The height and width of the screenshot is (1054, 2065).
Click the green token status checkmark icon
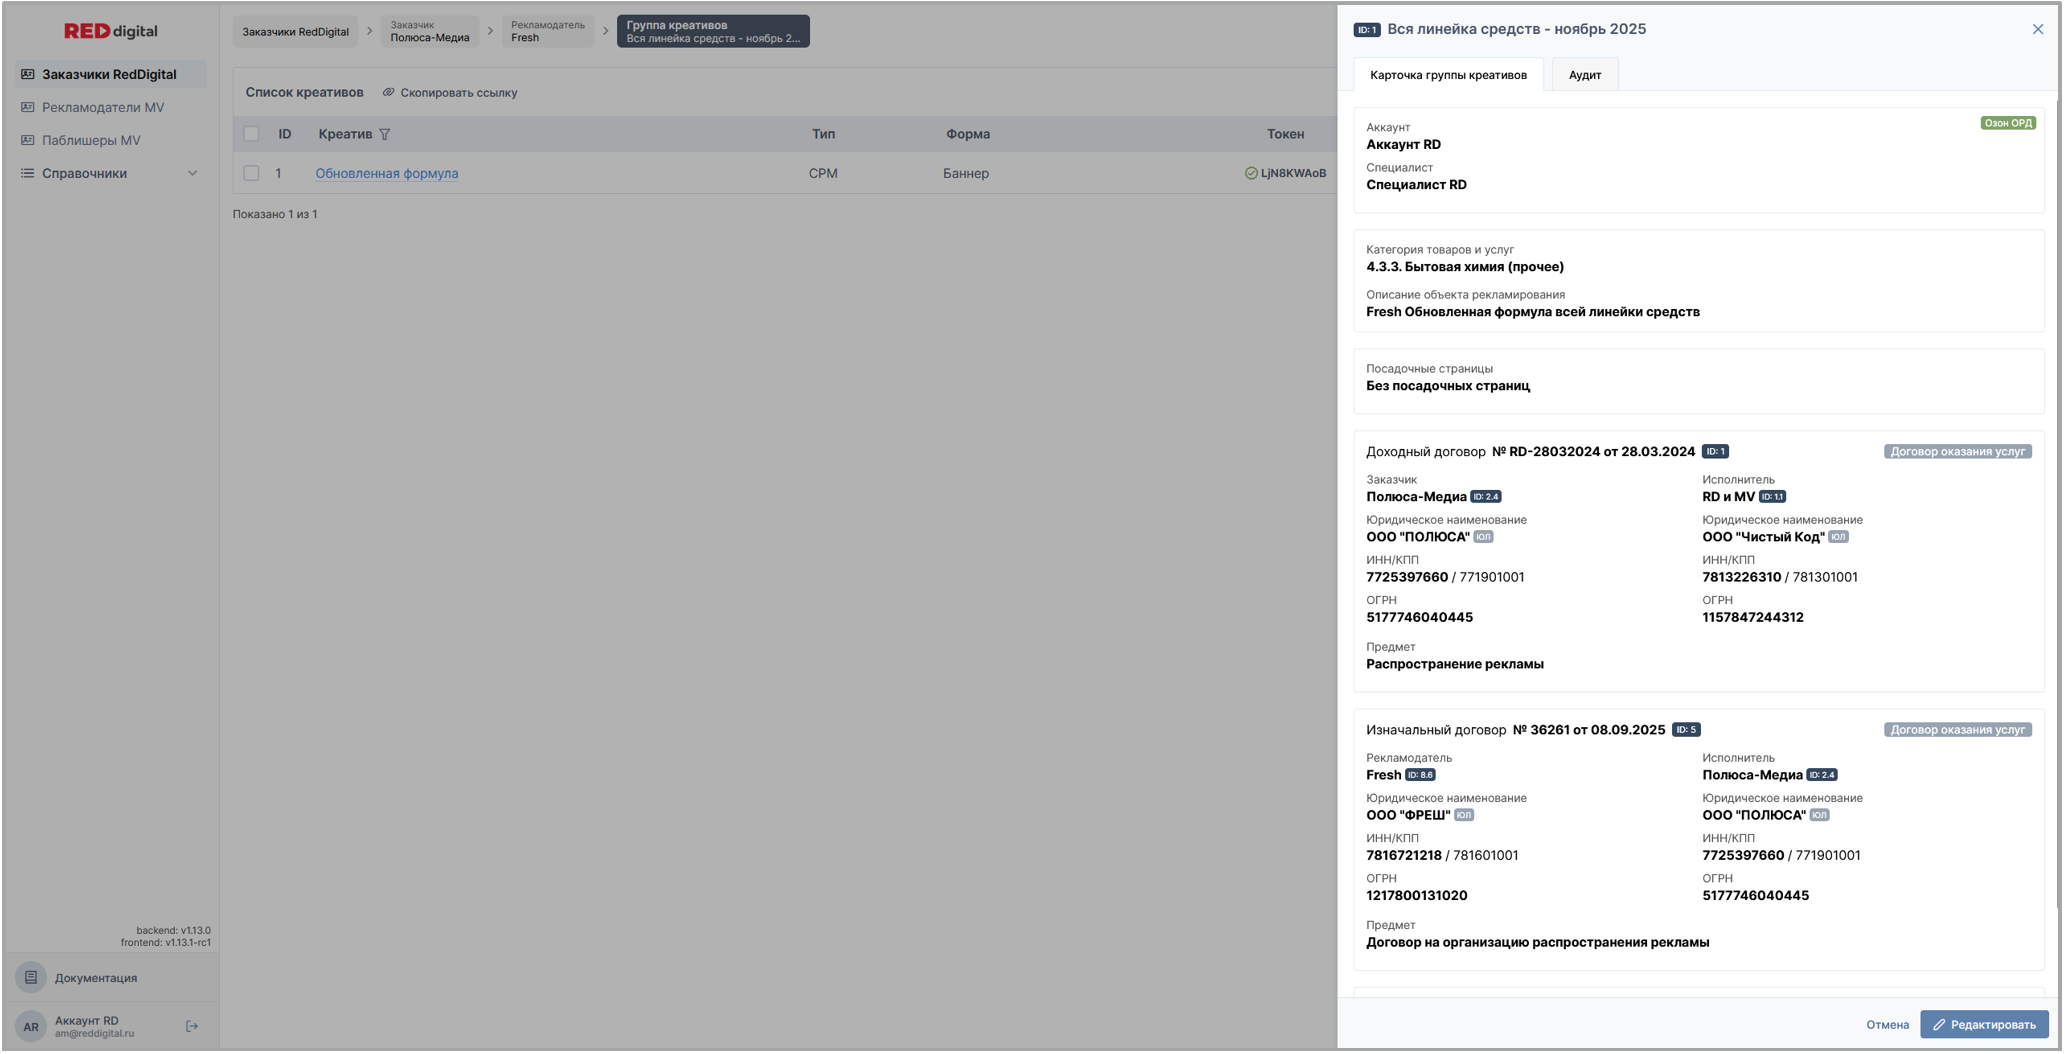pyautogui.click(x=1250, y=173)
